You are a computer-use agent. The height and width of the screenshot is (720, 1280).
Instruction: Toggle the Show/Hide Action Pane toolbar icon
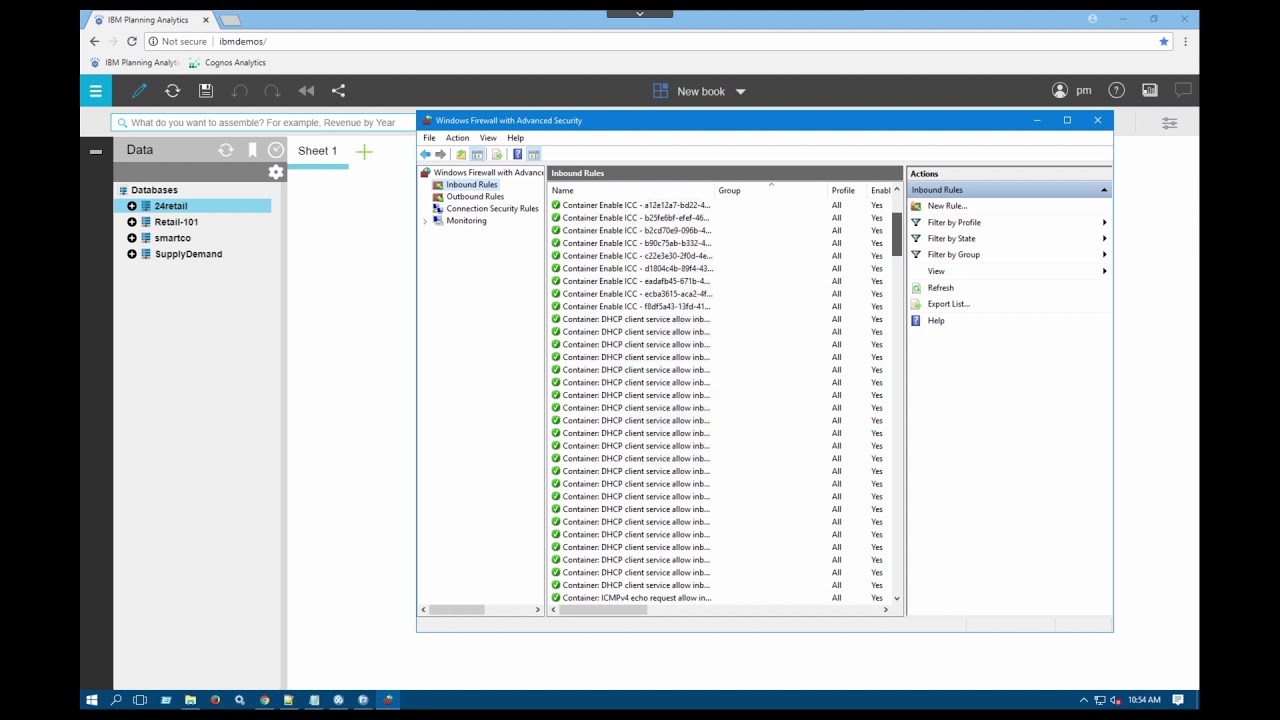[x=533, y=154]
